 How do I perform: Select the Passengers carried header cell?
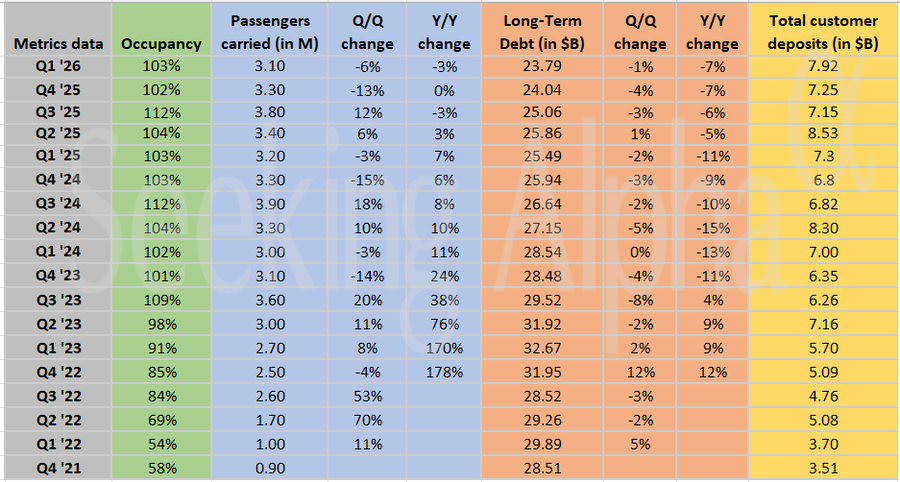[270, 32]
